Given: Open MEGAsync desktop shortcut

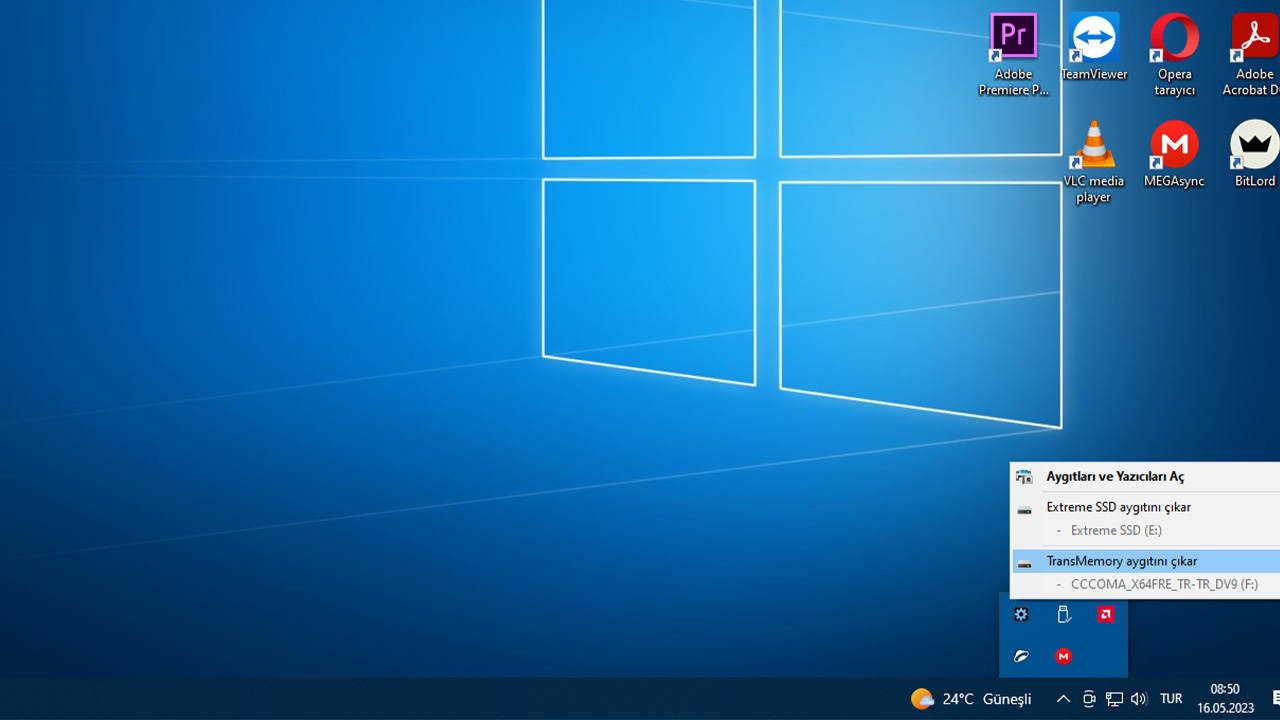Looking at the screenshot, I should pyautogui.click(x=1174, y=146).
